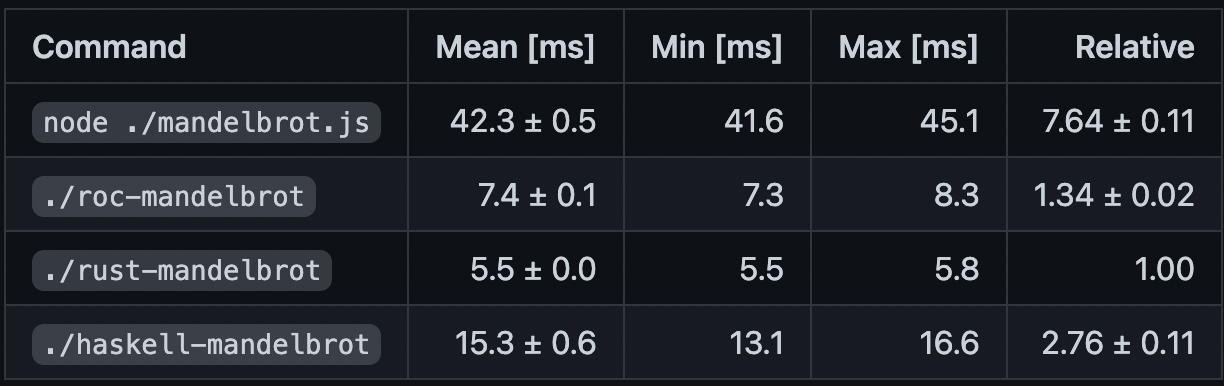Click the node max value 45.1

(x=951, y=122)
